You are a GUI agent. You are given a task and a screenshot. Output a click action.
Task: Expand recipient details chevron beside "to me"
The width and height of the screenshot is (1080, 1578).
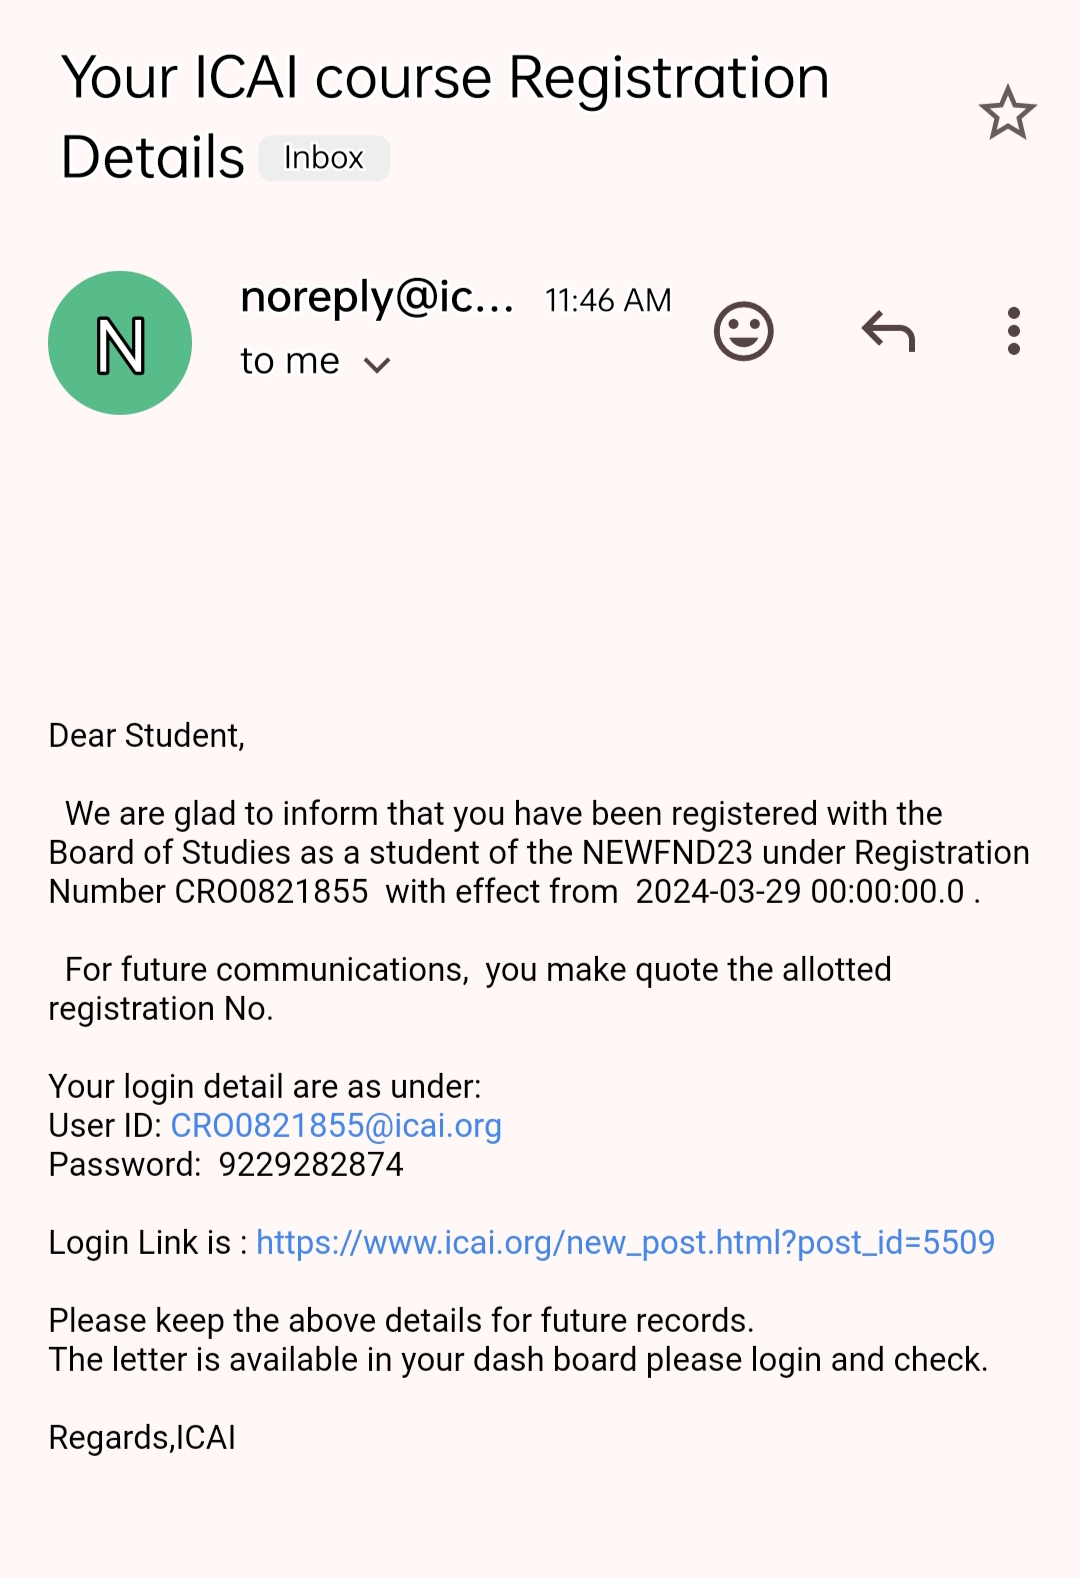point(377,365)
